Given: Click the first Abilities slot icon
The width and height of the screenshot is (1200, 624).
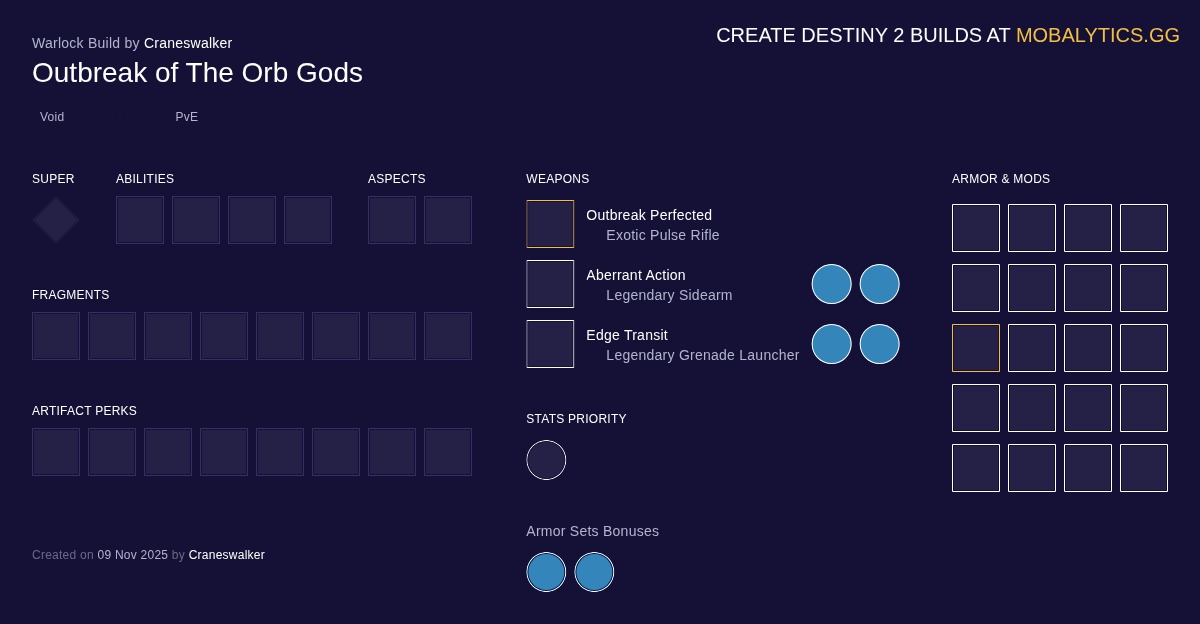Looking at the screenshot, I should click(140, 219).
